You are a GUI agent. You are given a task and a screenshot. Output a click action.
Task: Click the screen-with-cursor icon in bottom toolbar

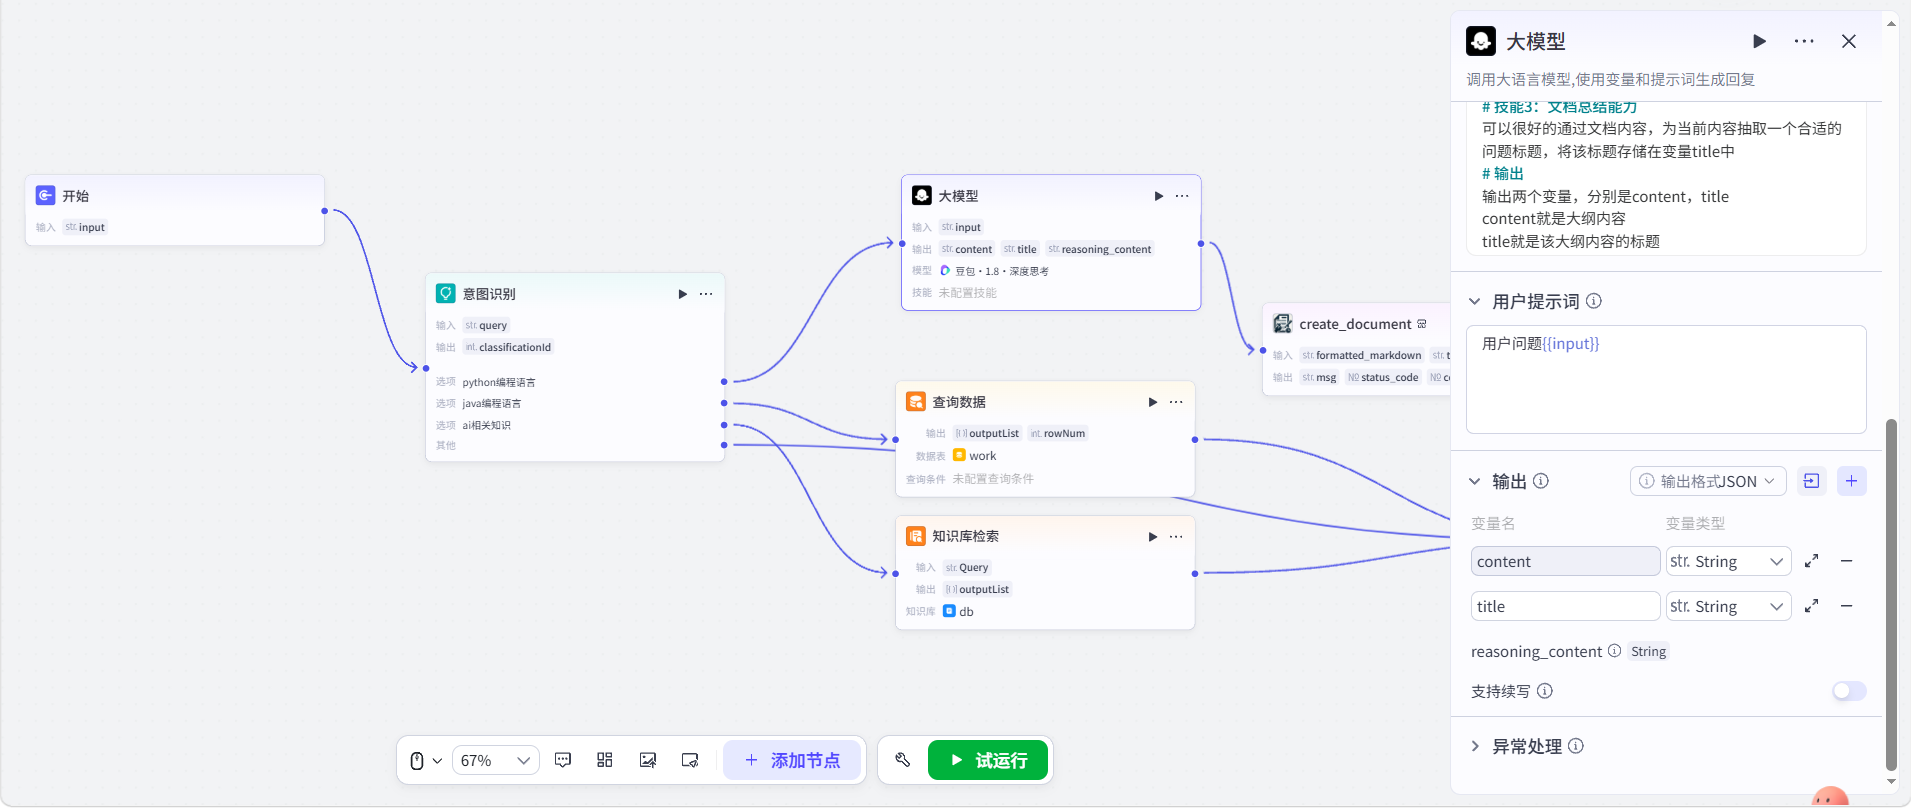click(690, 760)
